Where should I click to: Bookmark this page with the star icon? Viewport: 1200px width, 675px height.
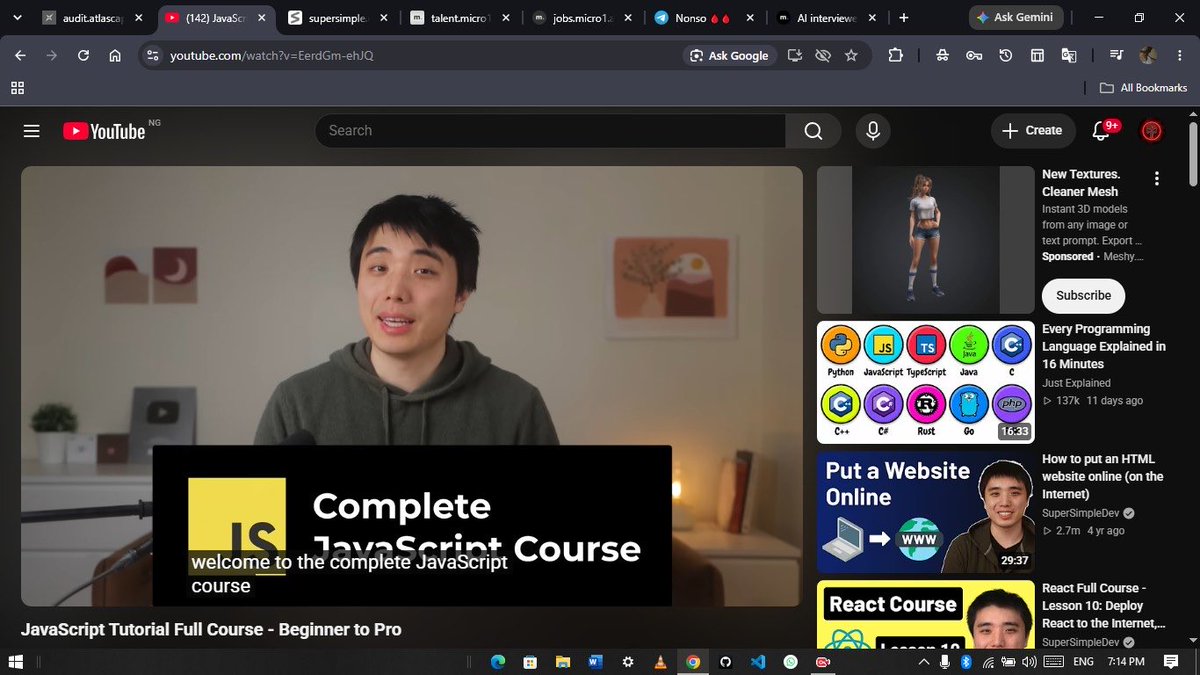[x=851, y=56]
